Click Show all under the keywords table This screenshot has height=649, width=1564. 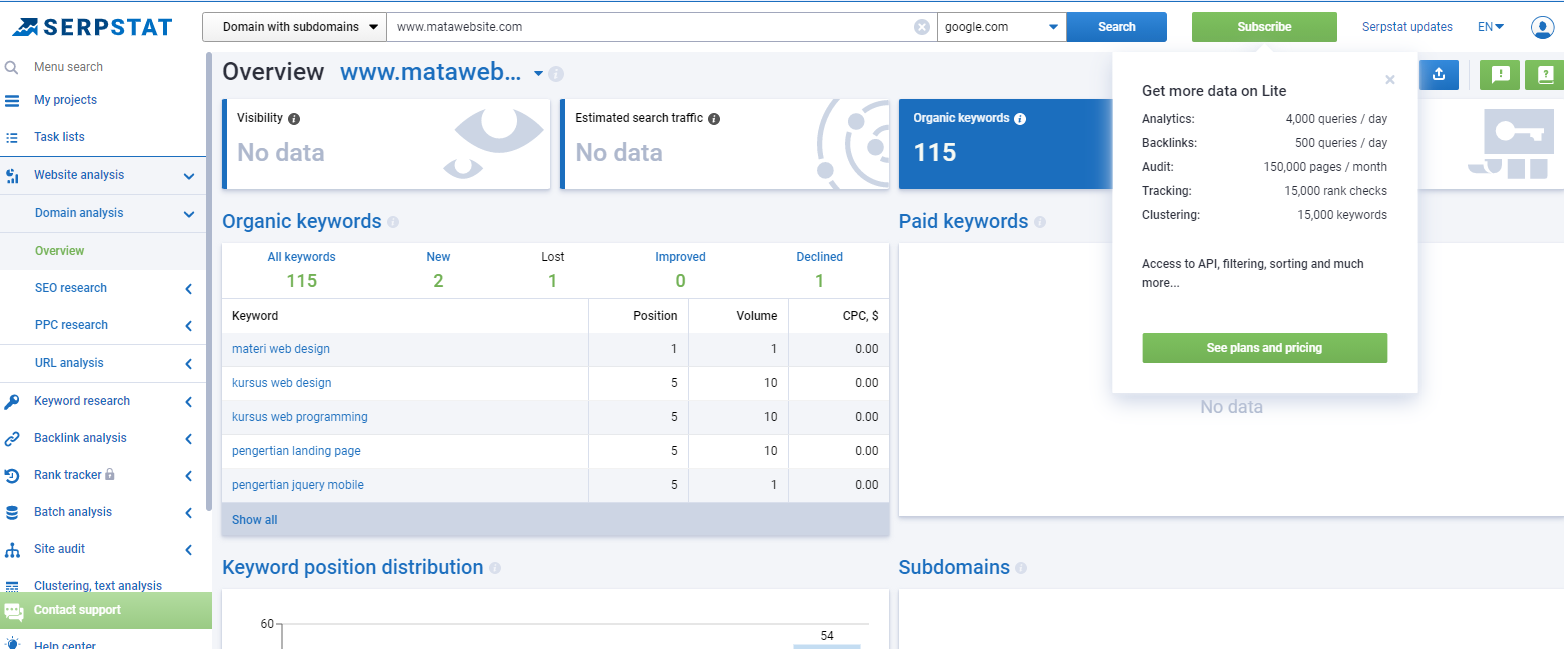(255, 520)
